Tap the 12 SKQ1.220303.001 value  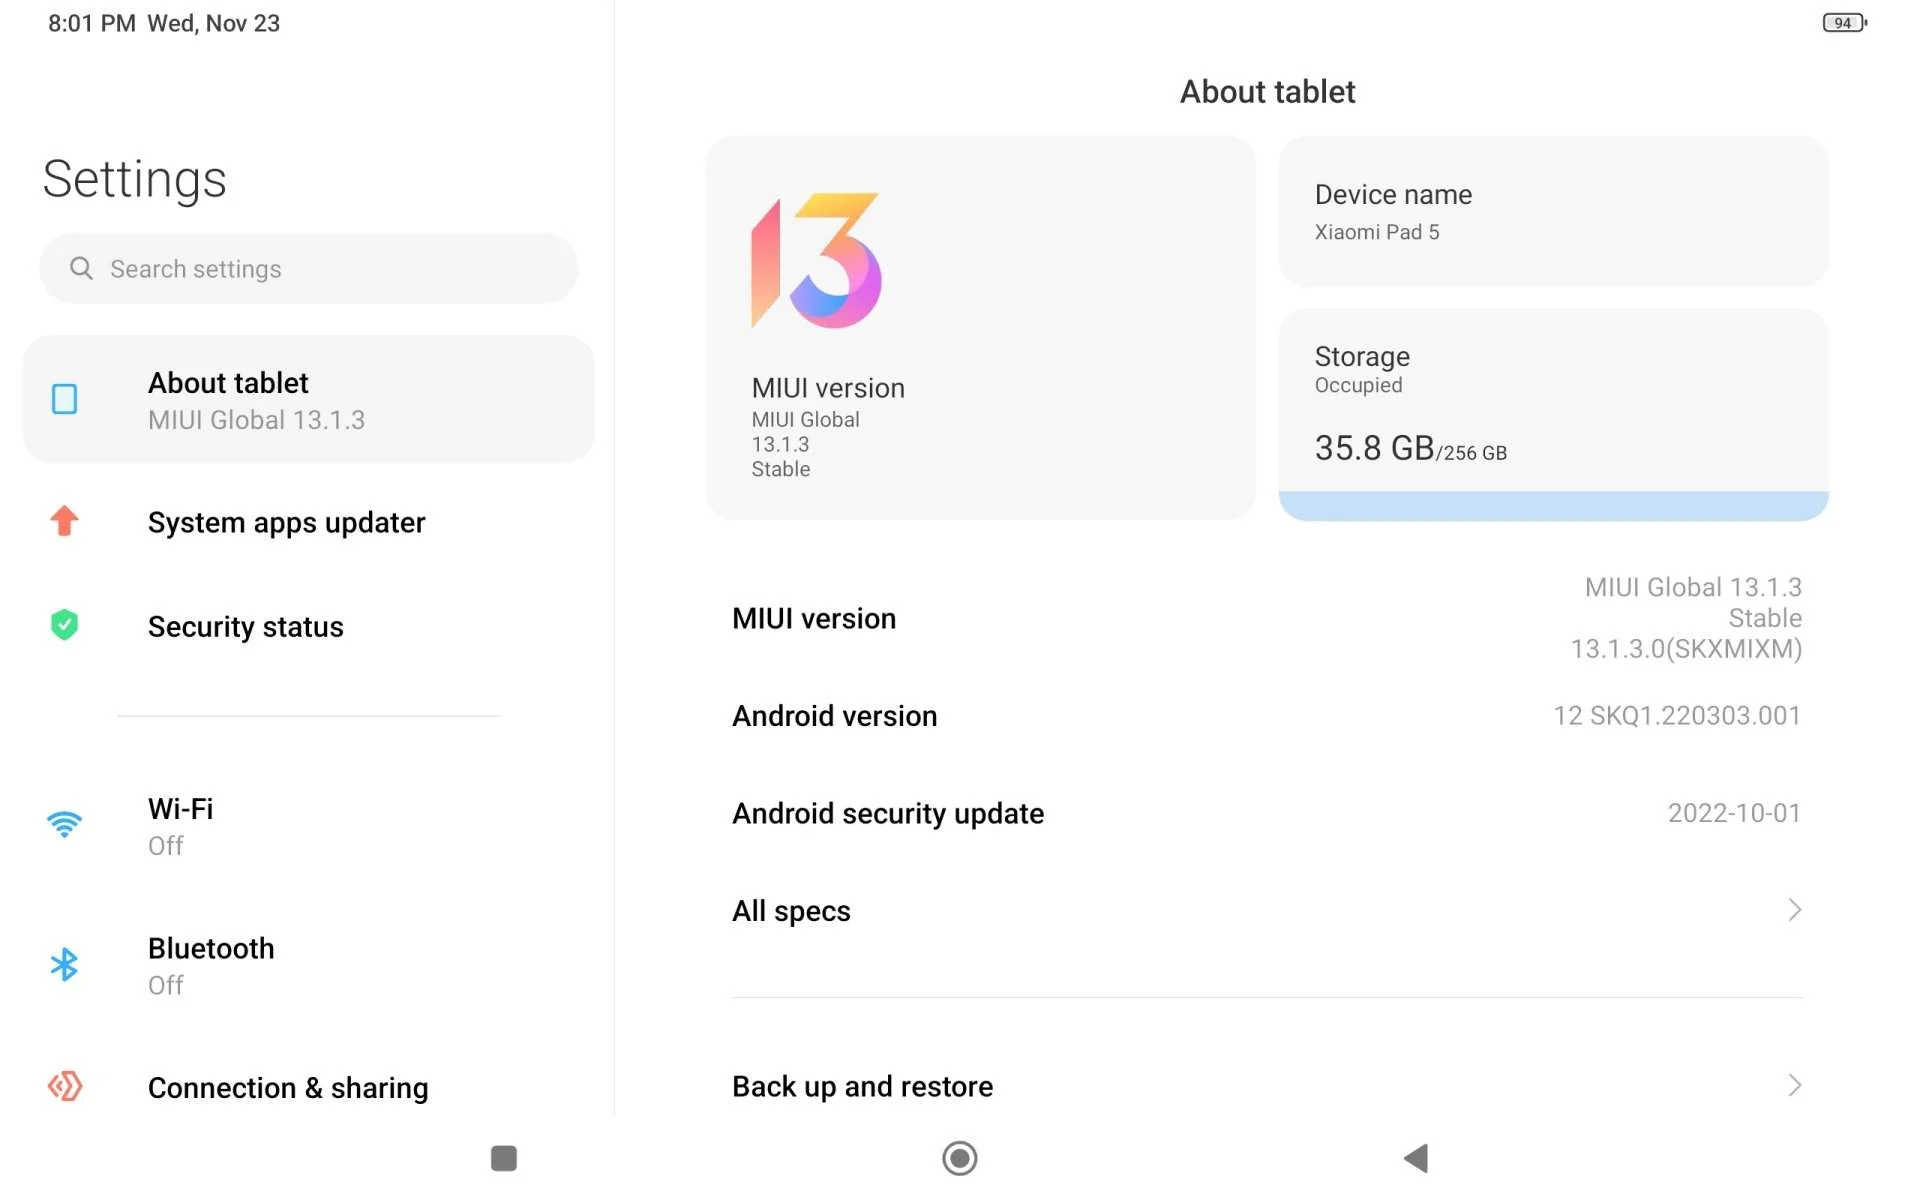click(x=1677, y=715)
